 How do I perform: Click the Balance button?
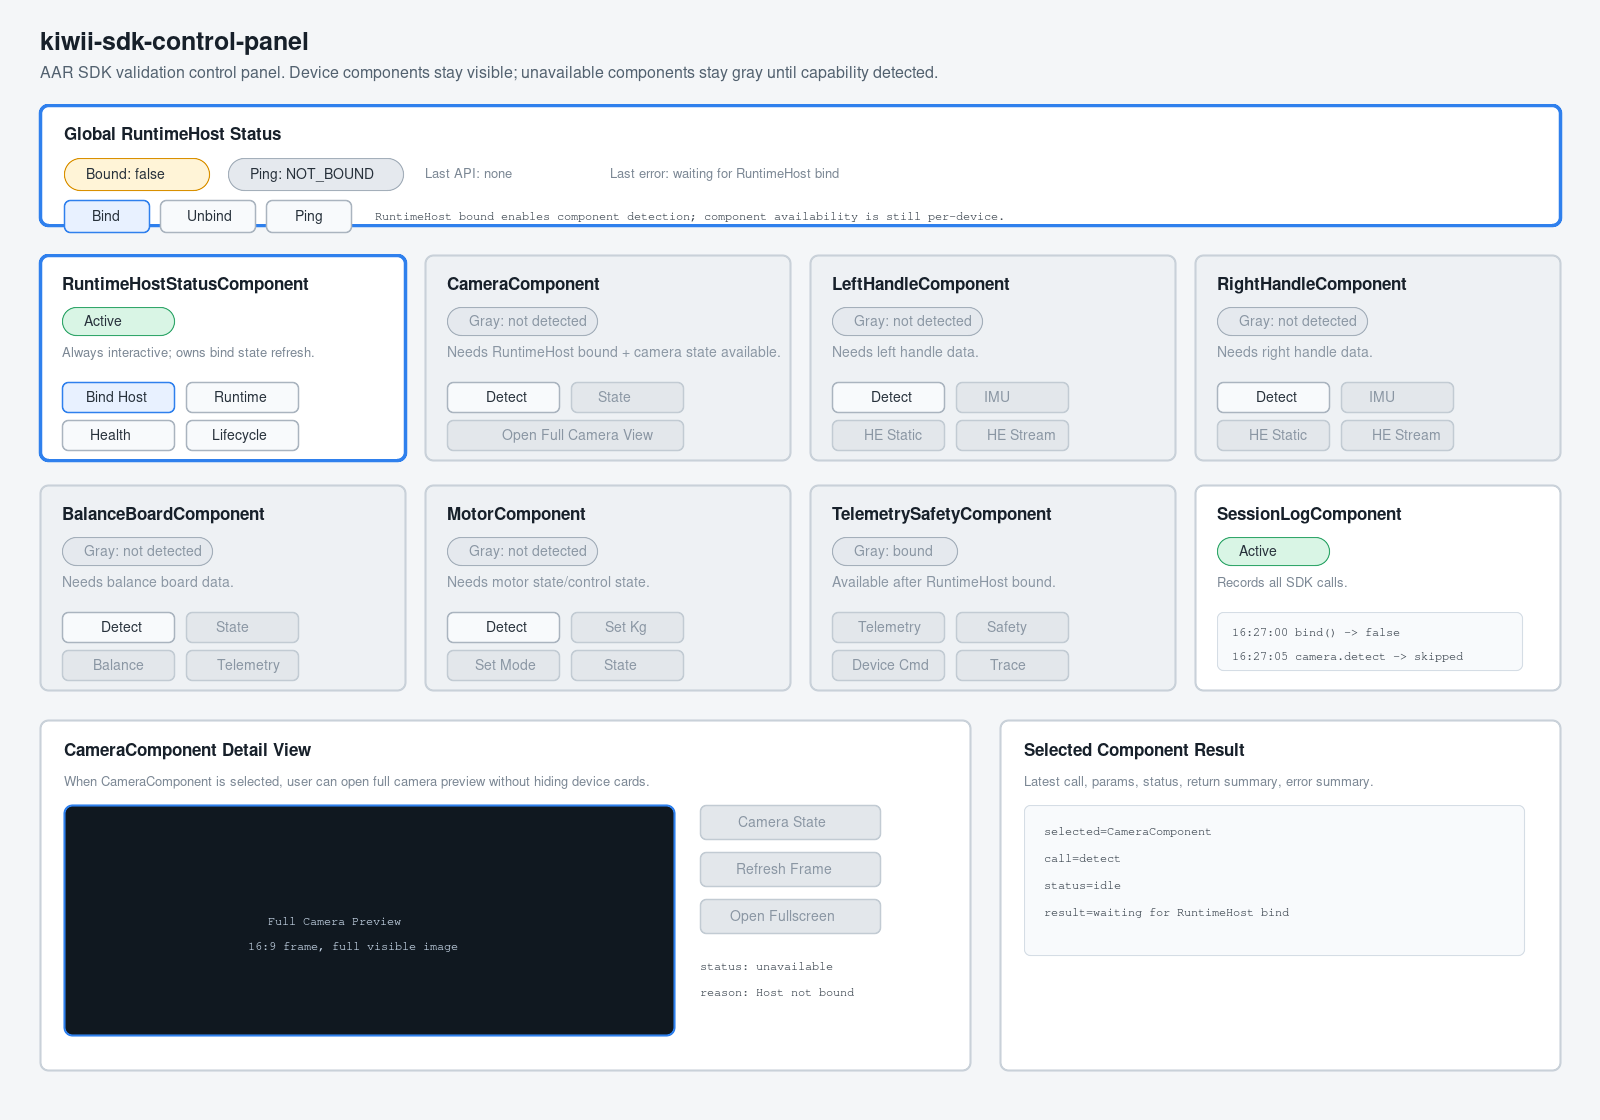pyautogui.click(x=118, y=665)
